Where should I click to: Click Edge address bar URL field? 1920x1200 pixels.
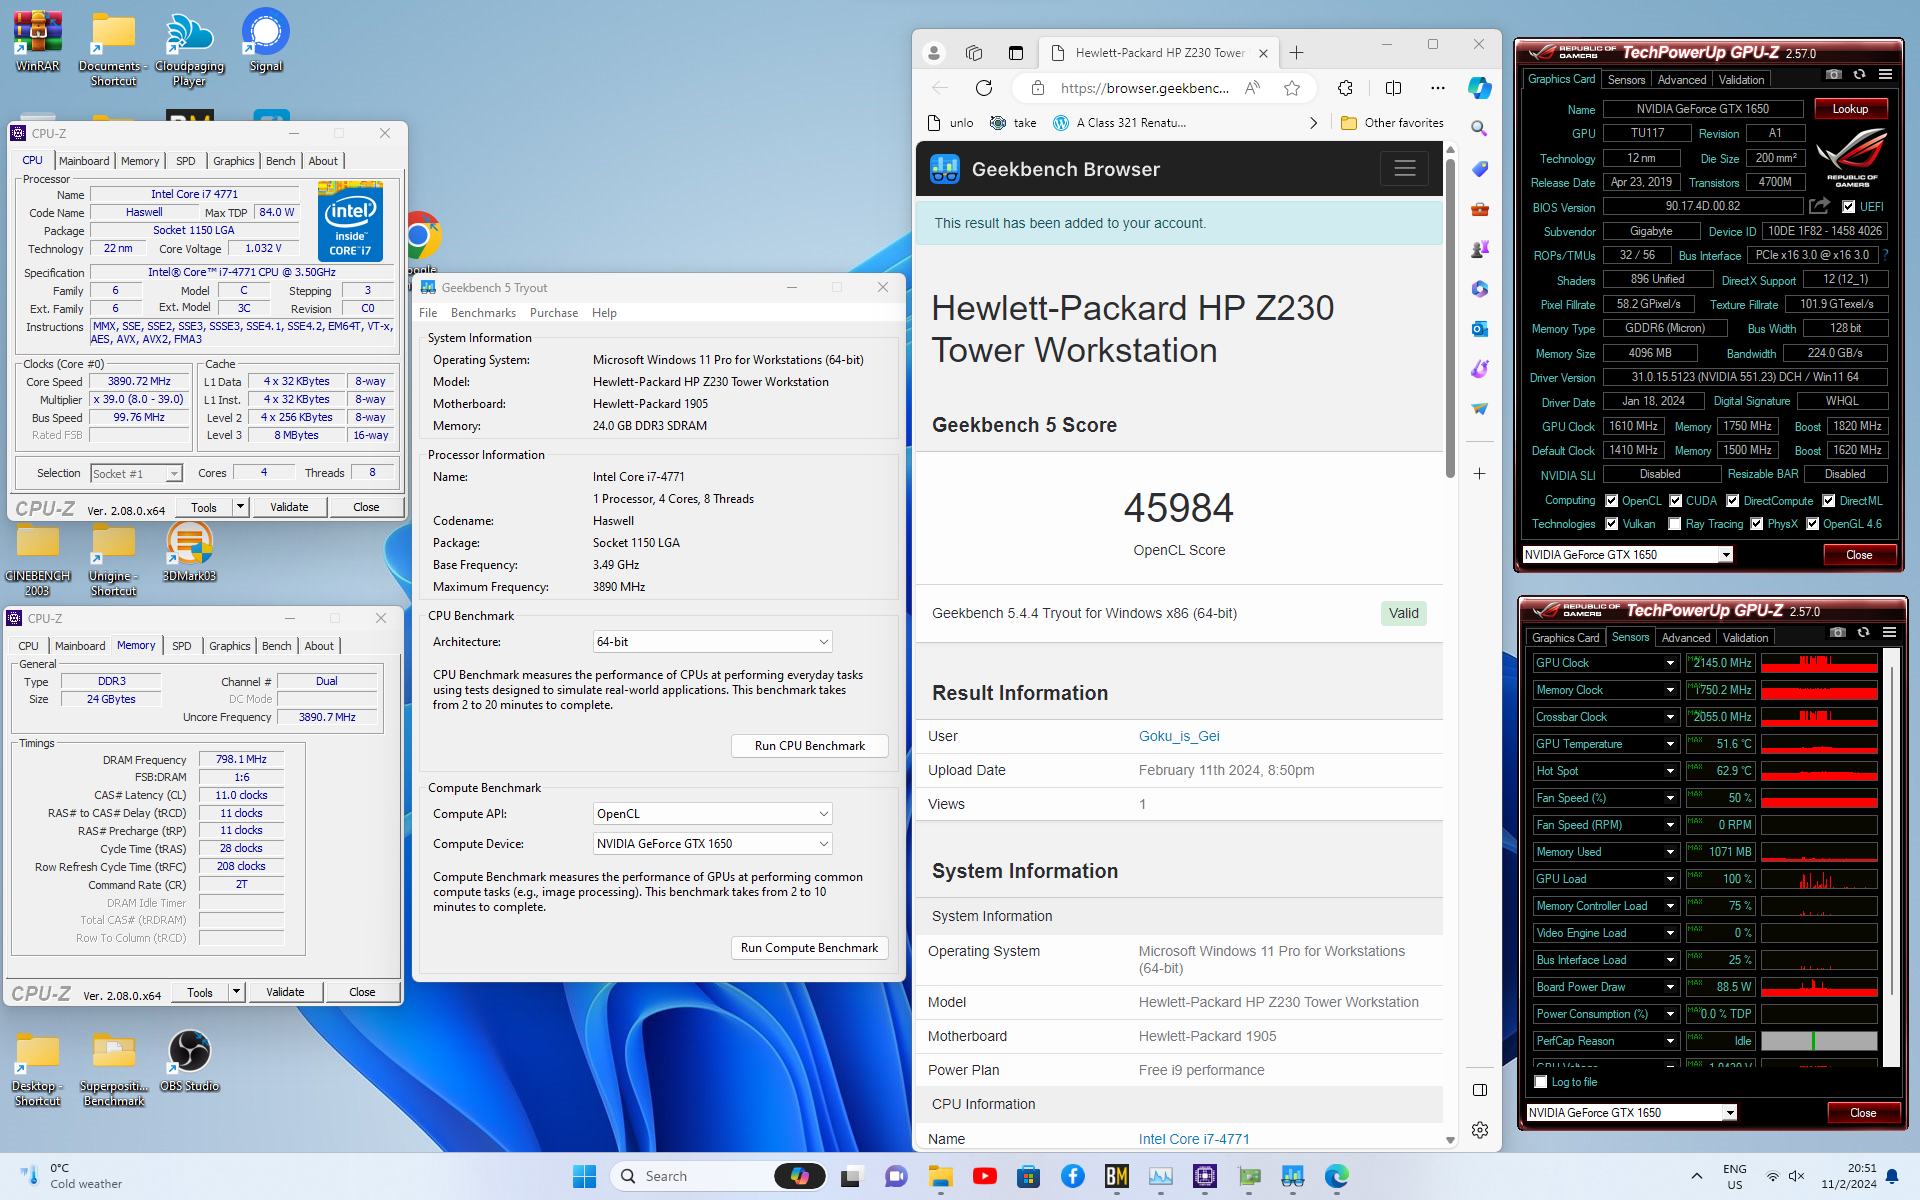pyautogui.click(x=1144, y=88)
